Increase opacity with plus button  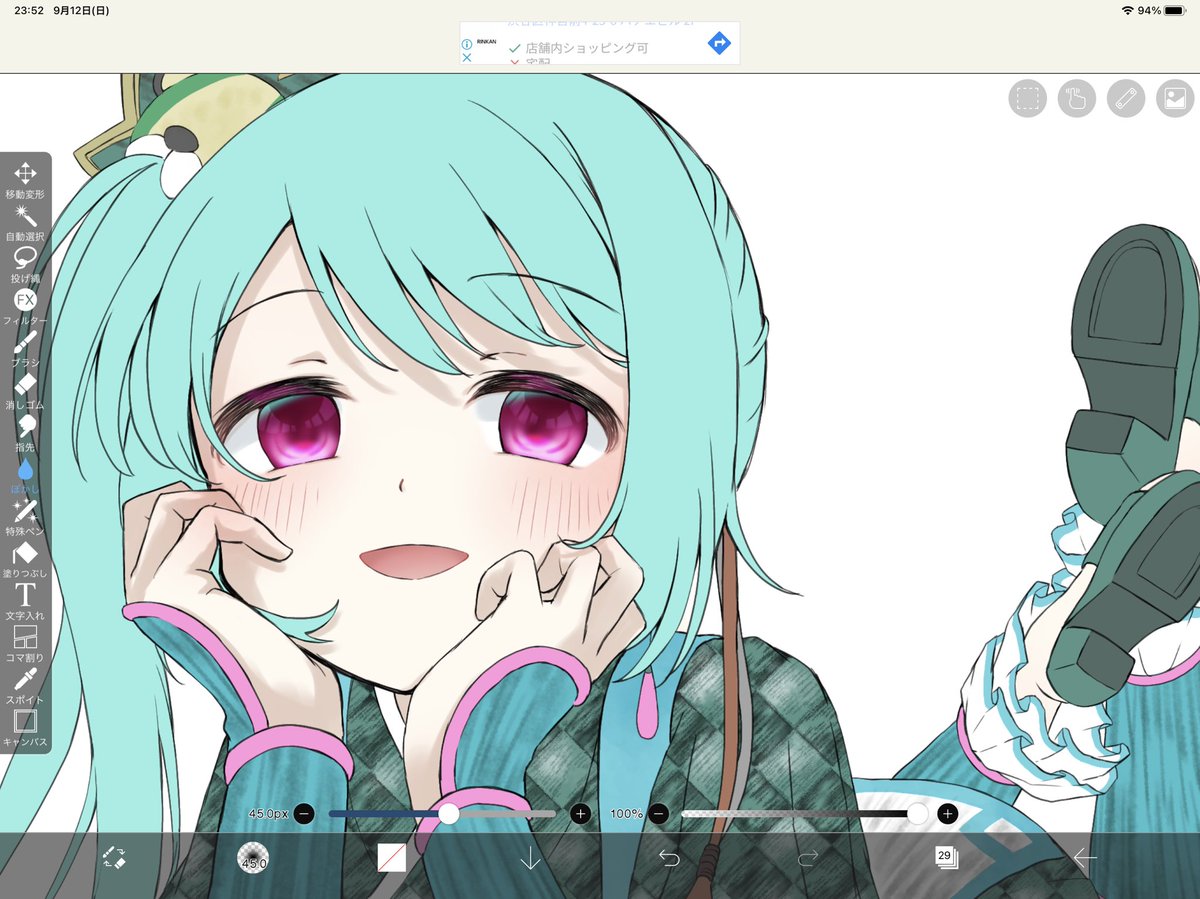coord(947,814)
